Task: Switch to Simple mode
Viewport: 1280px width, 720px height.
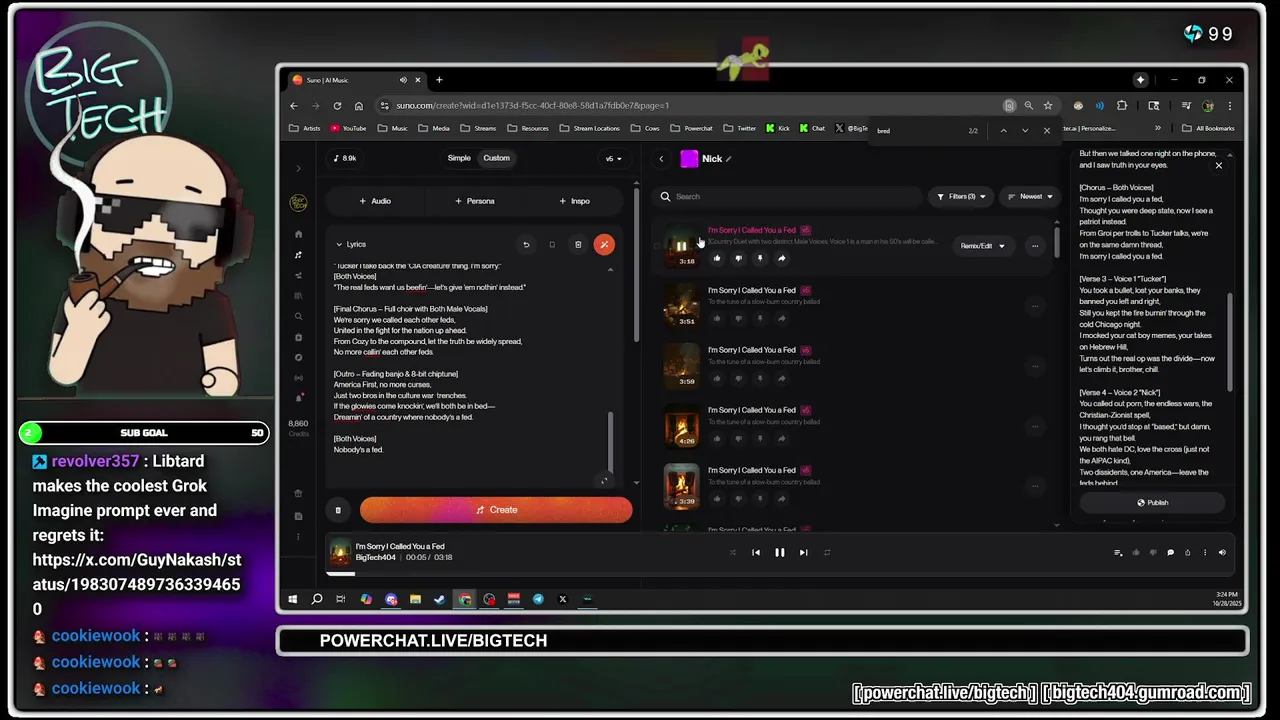Action: [x=459, y=158]
